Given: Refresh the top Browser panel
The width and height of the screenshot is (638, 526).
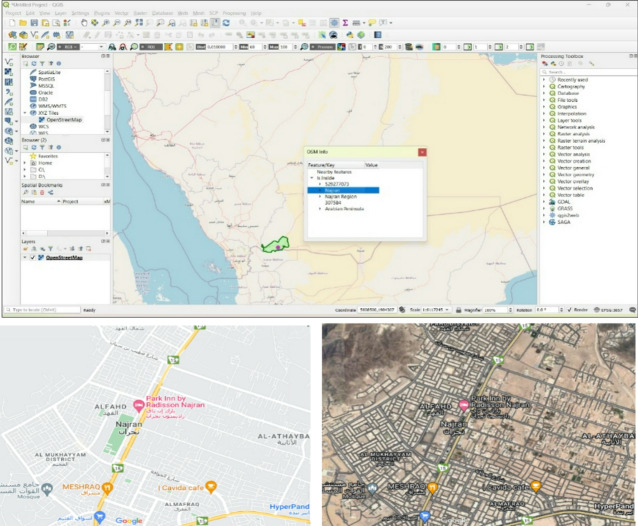Looking at the screenshot, I should [x=34, y=63].
